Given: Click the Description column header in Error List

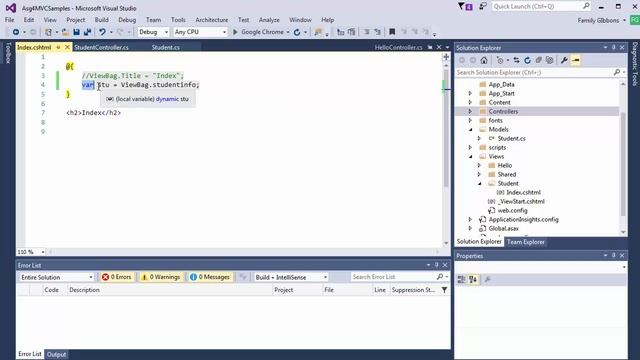Looking at the screenshot, I should click(x=84, y=290).
